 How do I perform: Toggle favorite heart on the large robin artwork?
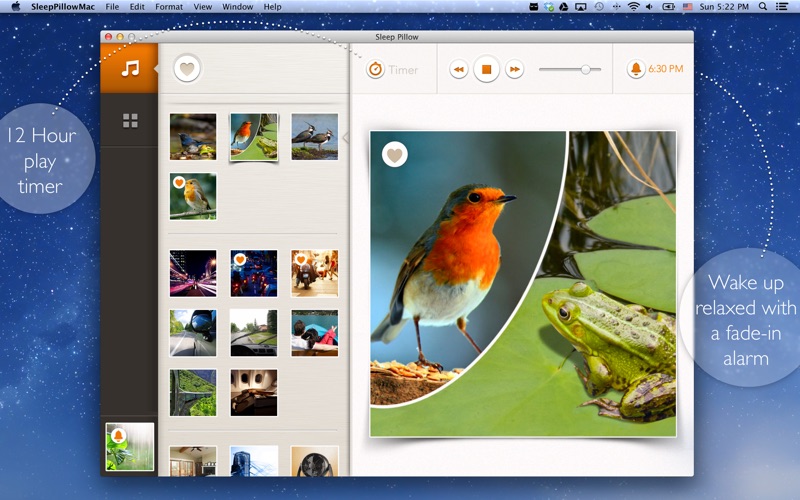(394, 154)
